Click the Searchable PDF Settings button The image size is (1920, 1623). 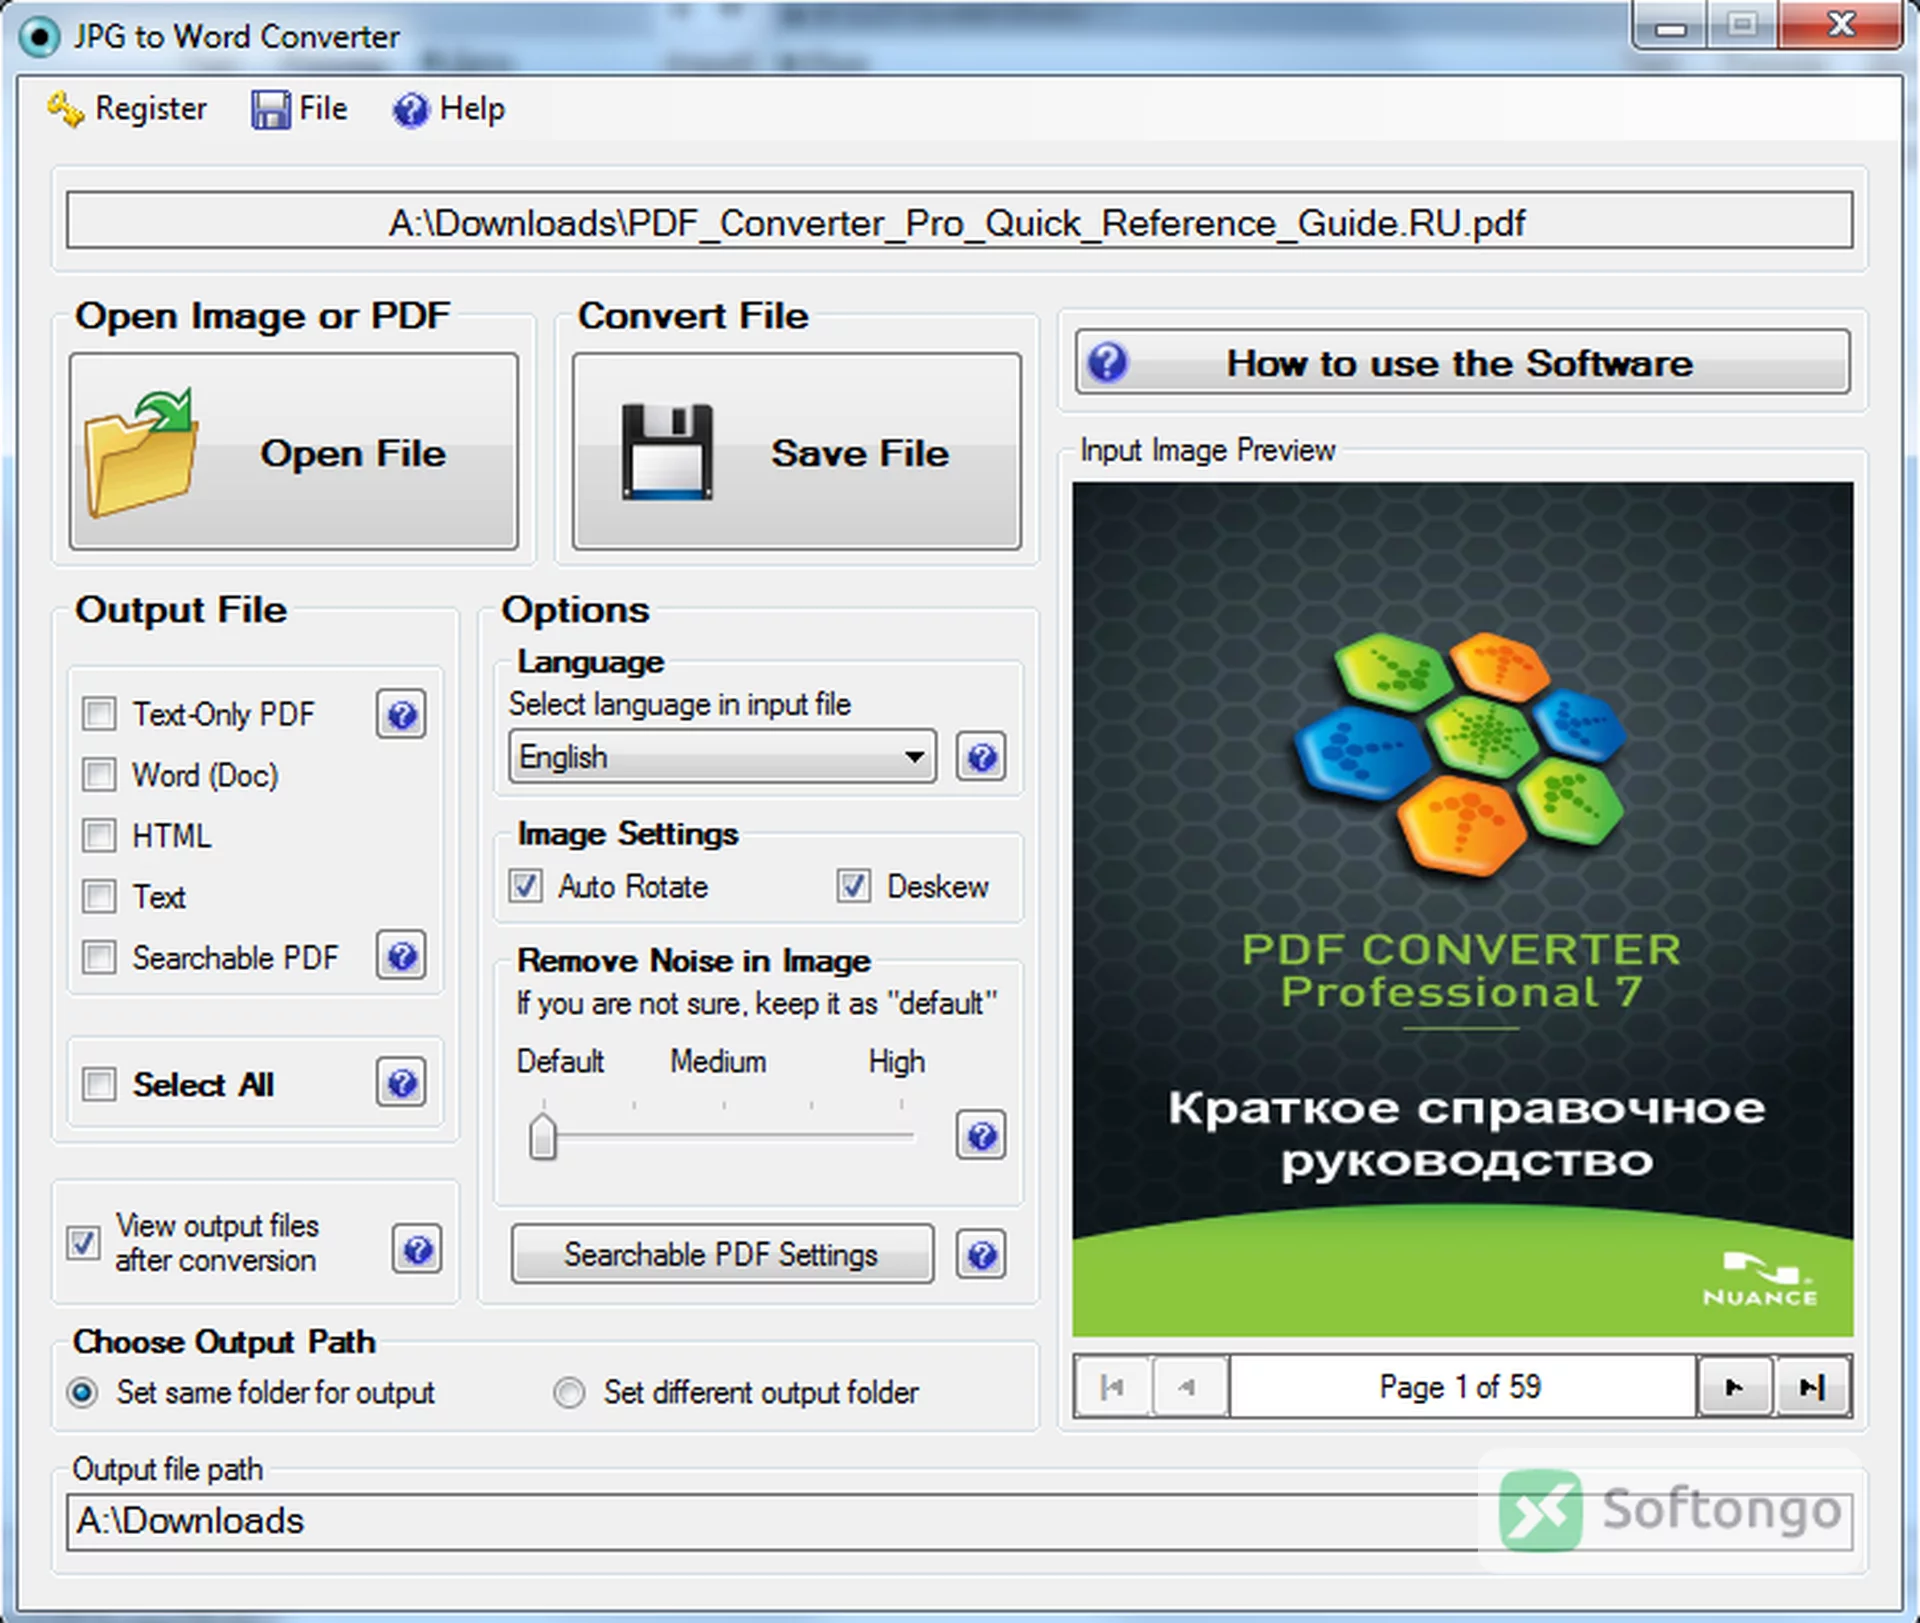point(722,1254)
